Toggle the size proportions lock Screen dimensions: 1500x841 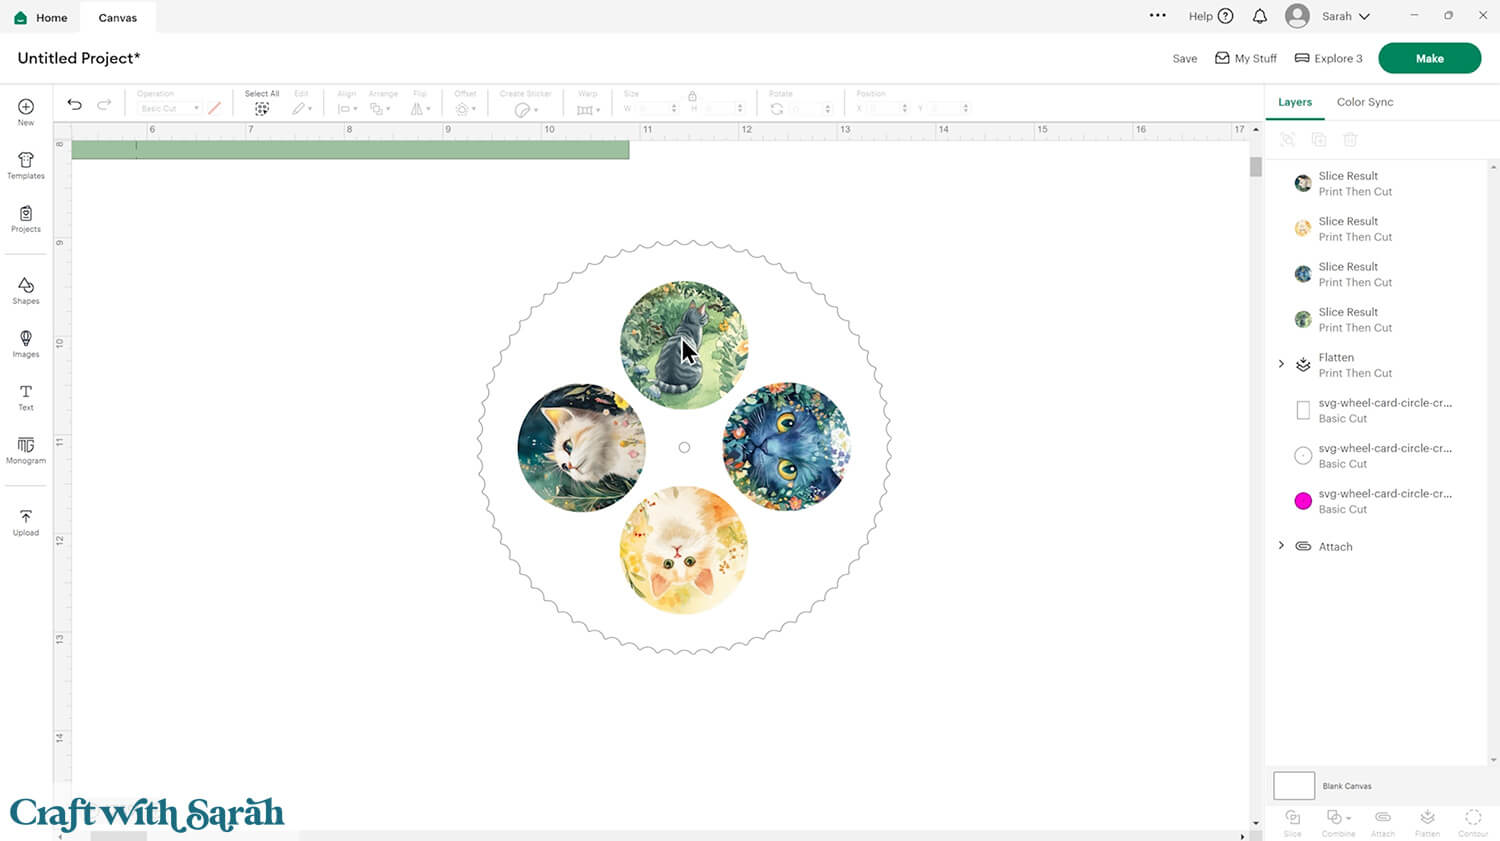point(692,95)
